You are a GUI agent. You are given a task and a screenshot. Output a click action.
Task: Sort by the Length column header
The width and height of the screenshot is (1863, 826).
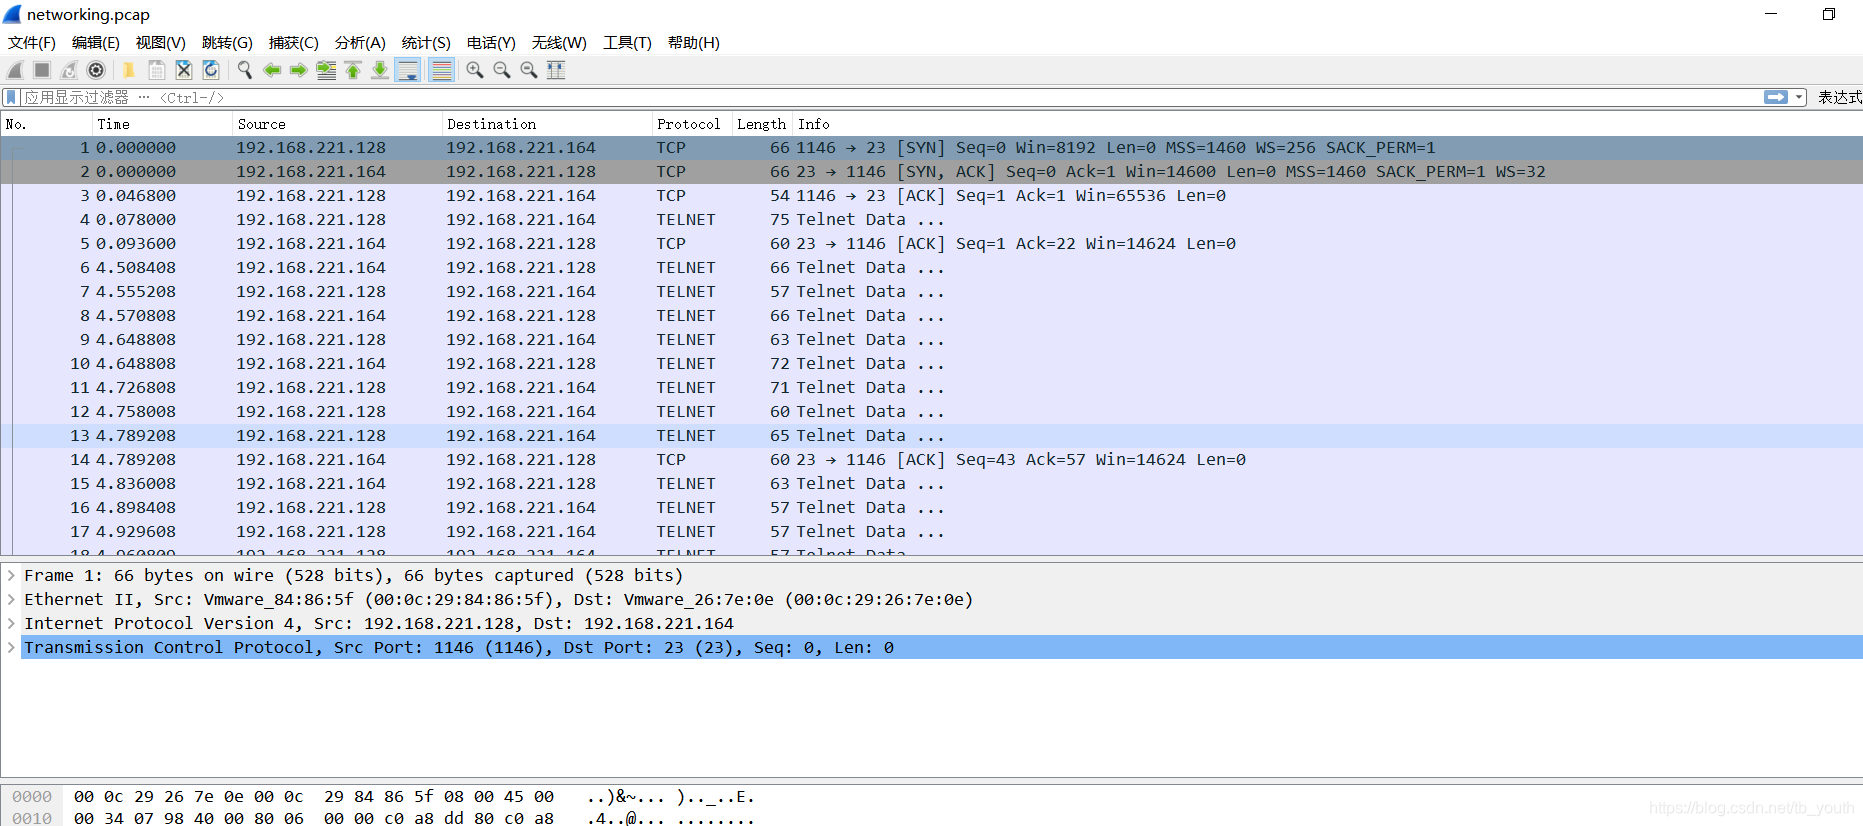pyautogui.click(x=762, y=124)
